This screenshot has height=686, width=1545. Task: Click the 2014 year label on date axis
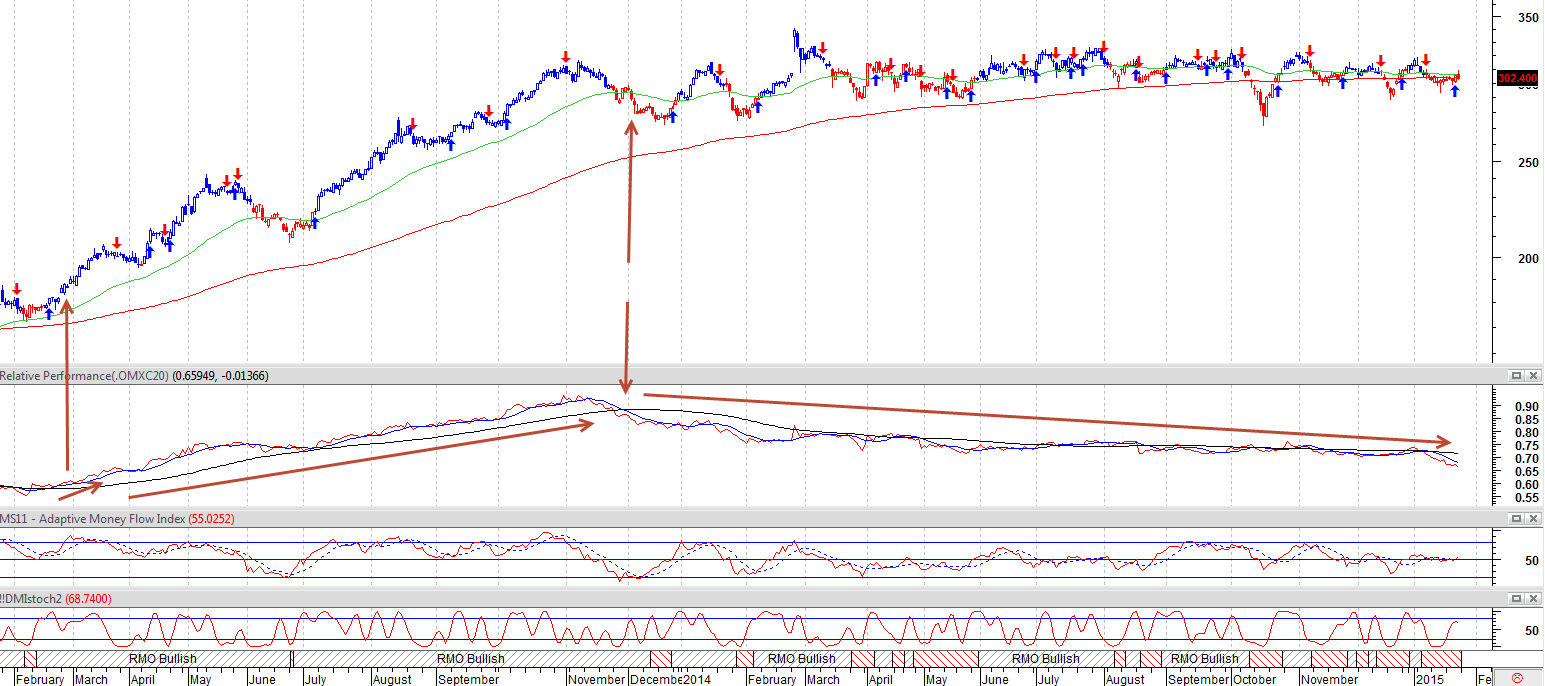tap(697, 679)
